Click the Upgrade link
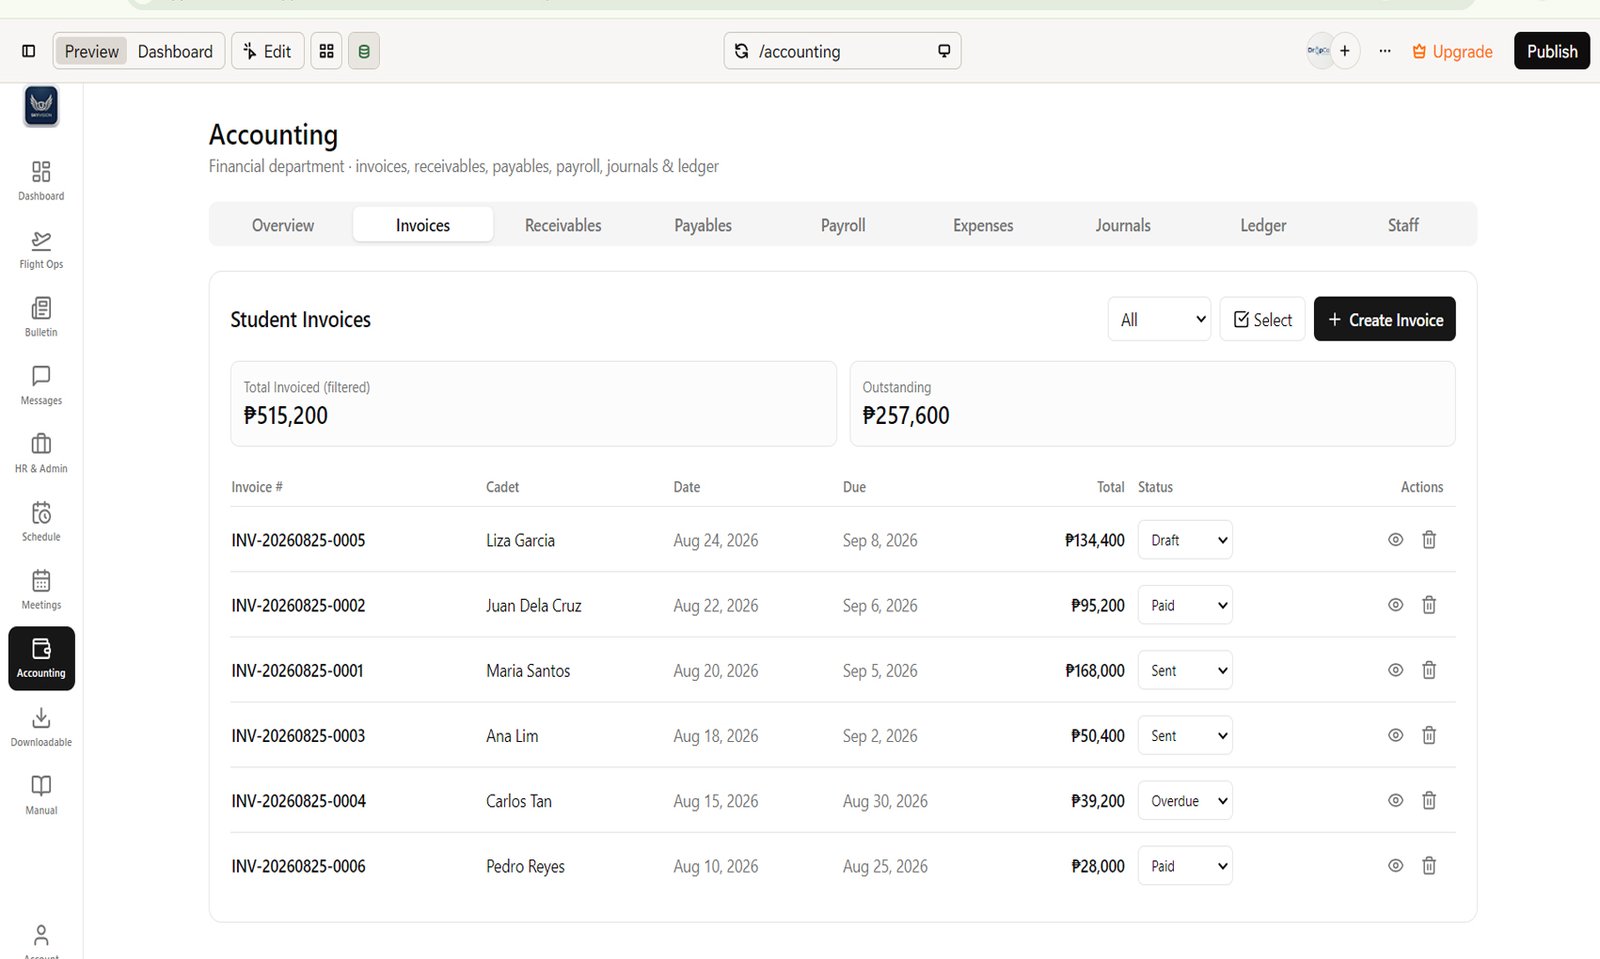1600x959 pixels. (1452, 51)
